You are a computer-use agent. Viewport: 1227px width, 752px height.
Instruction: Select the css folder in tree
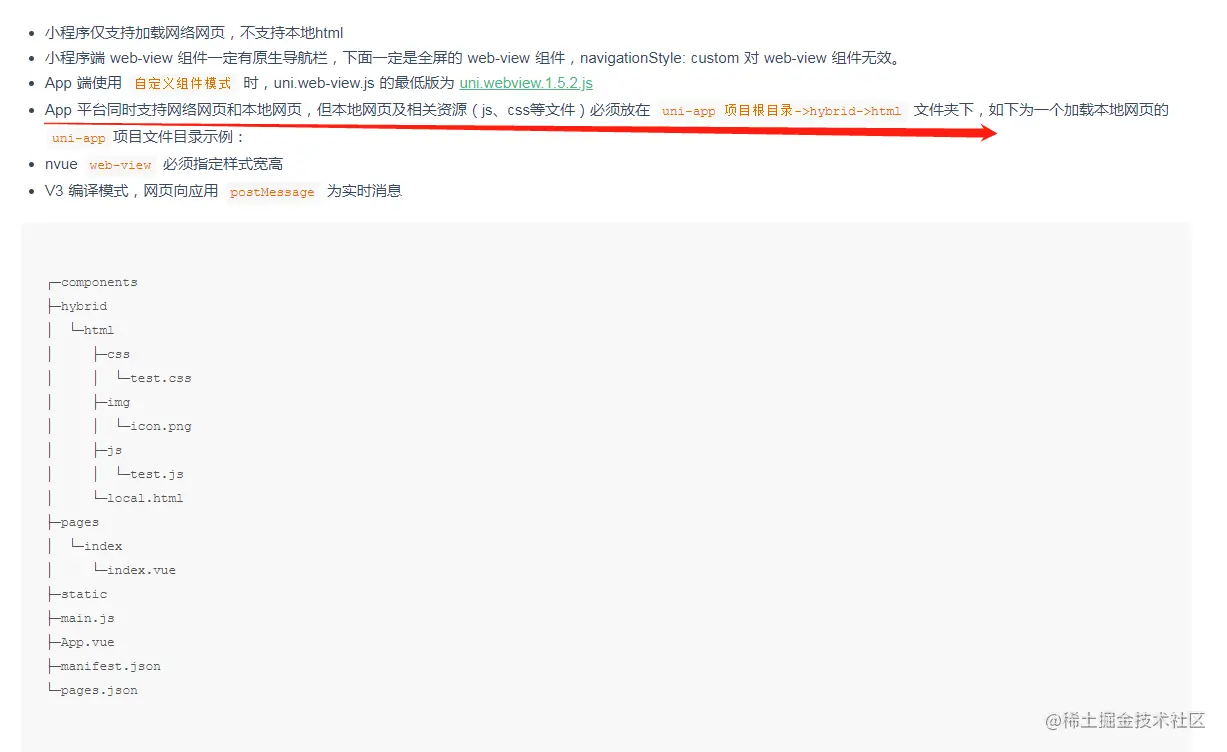tap(119, 354)
